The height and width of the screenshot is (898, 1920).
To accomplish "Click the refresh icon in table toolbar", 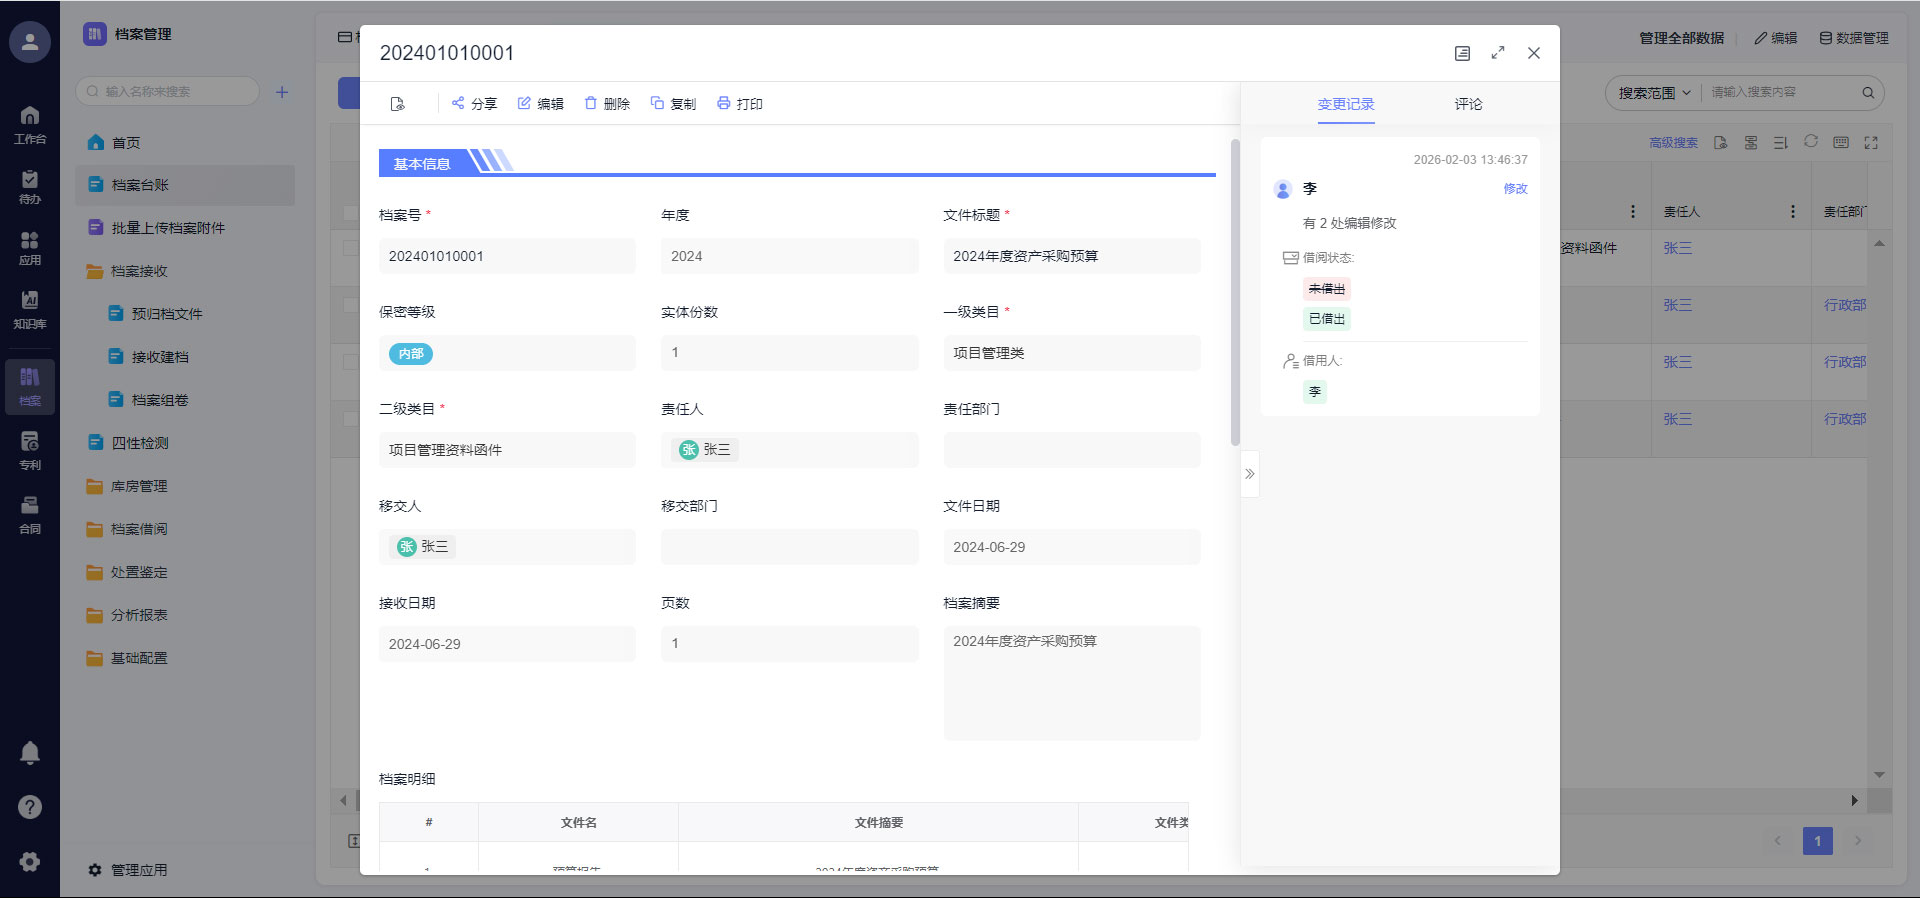I will click(x=1811, y=142).
